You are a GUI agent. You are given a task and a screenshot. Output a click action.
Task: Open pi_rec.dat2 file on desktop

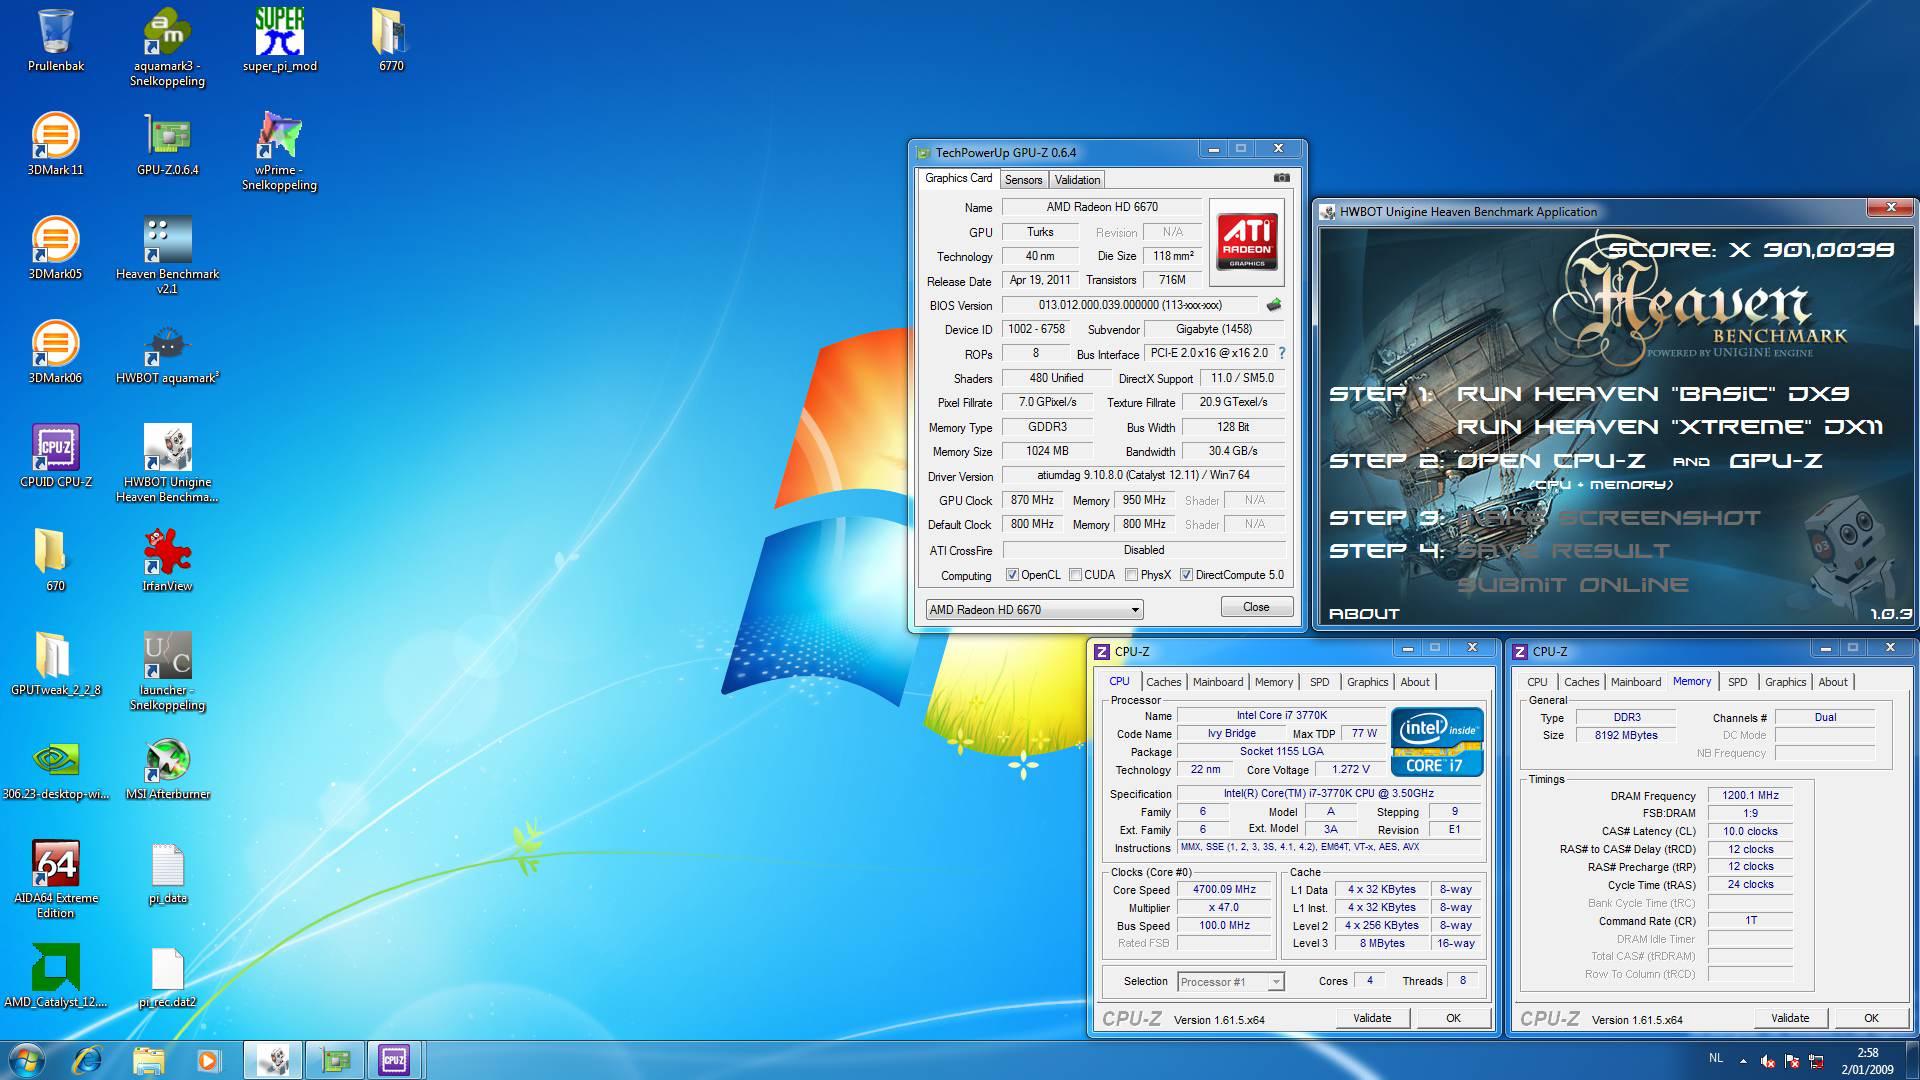pos(167,976)
